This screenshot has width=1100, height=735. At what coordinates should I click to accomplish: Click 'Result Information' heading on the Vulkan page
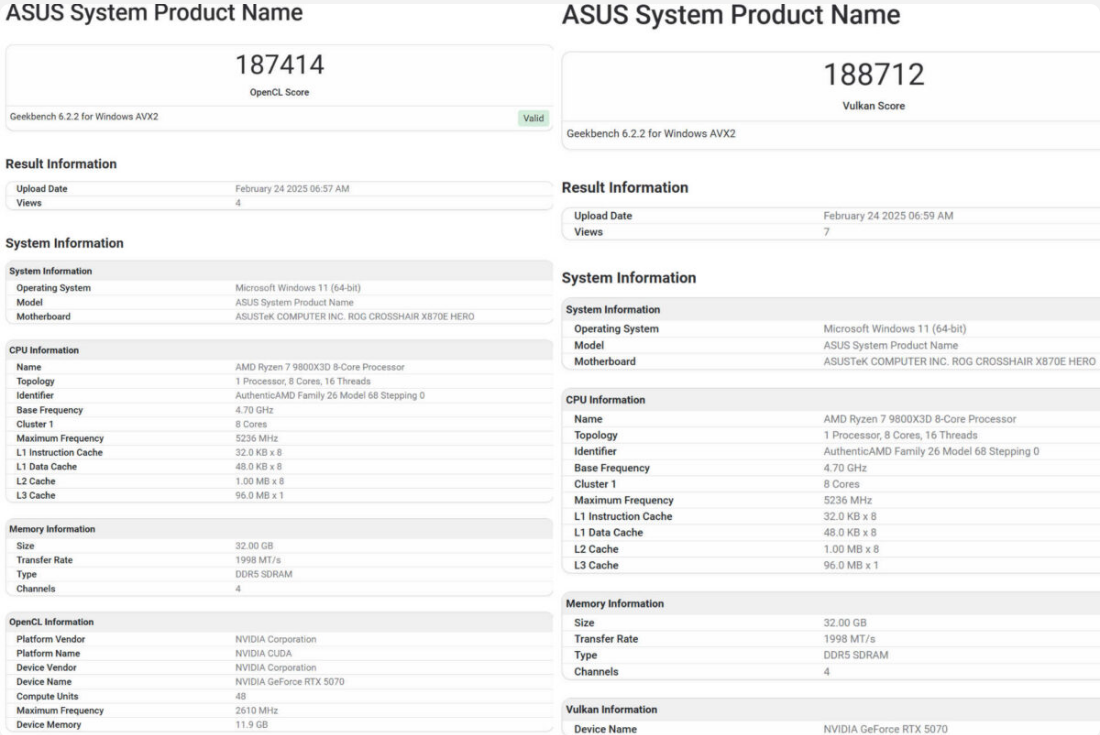[x=624, y=187]
